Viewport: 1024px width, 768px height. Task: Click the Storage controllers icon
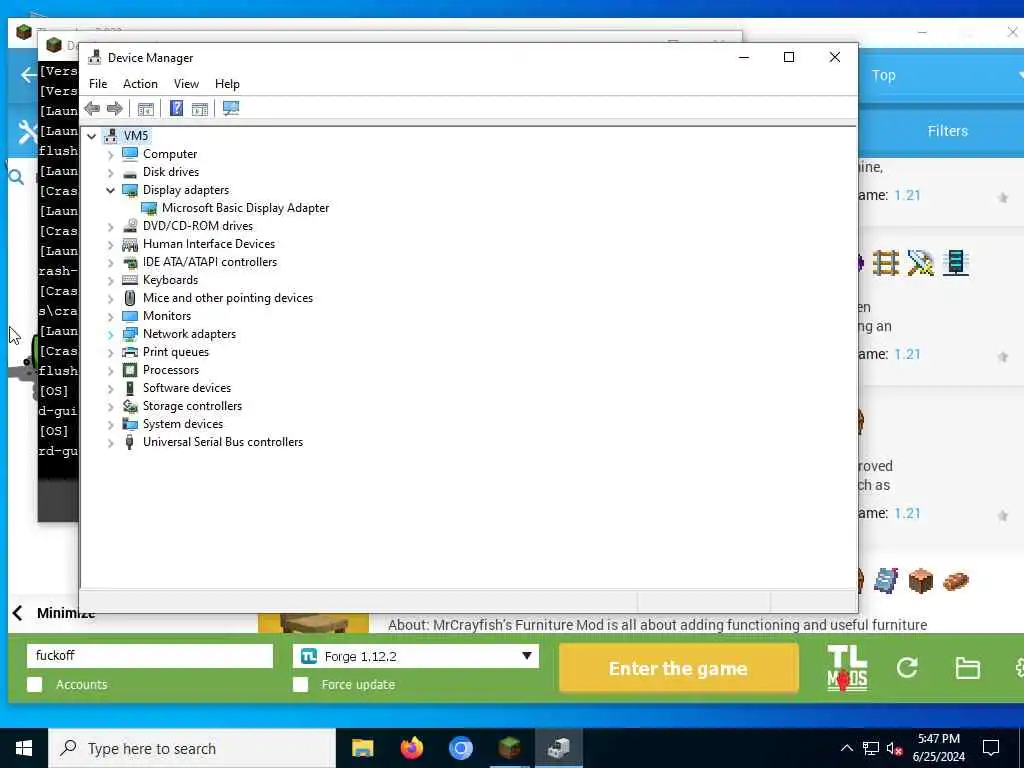[x=130, y=406]
